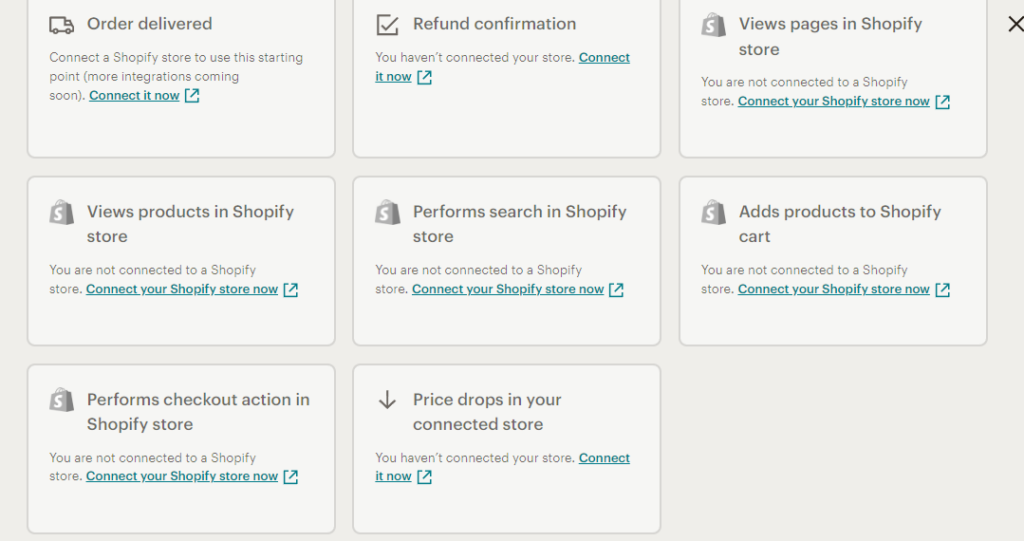The image size is (1024, 541).
Task: Follow Connect your Shopify store link, Performs checkout
Action: pyautogui.click(x=182, y=476)
